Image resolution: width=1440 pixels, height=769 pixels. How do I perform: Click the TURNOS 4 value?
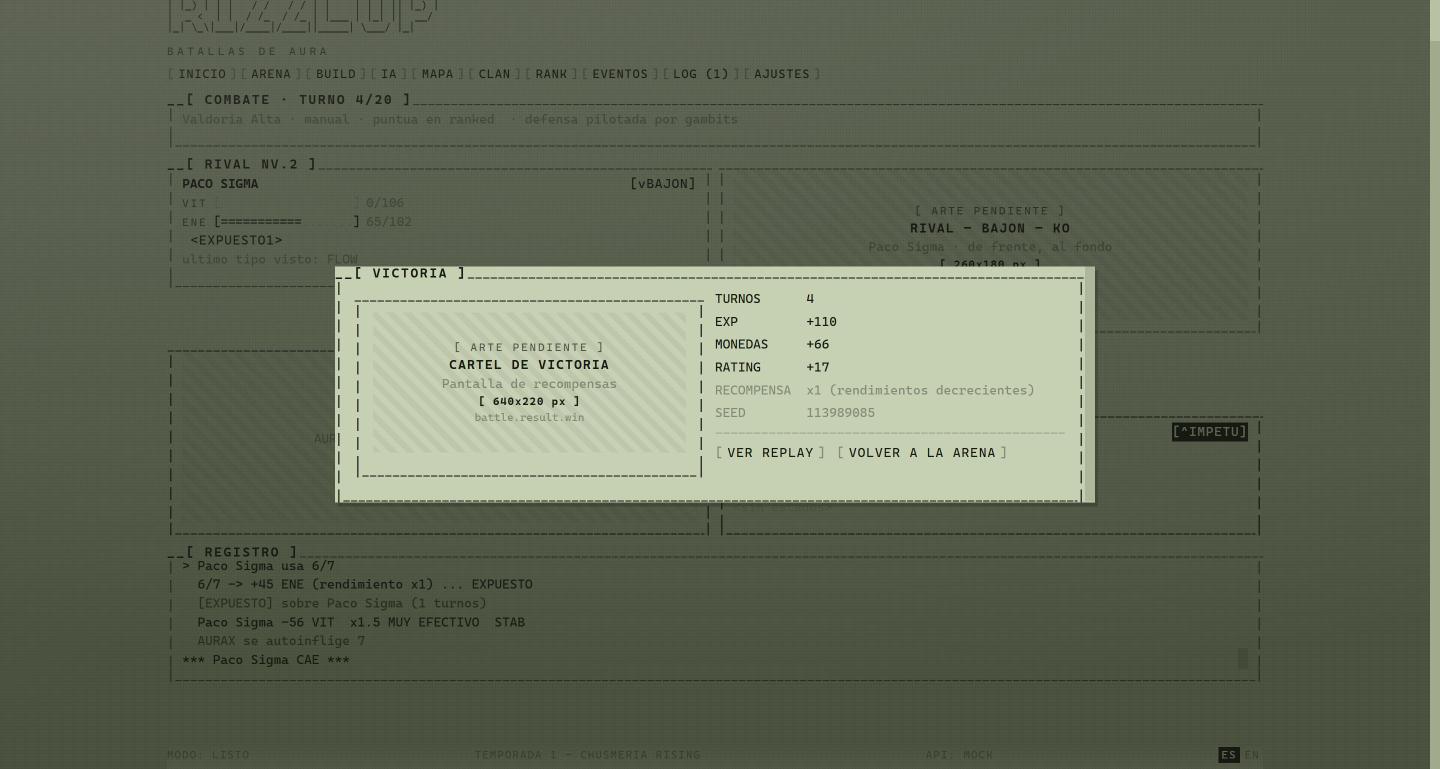810,299
